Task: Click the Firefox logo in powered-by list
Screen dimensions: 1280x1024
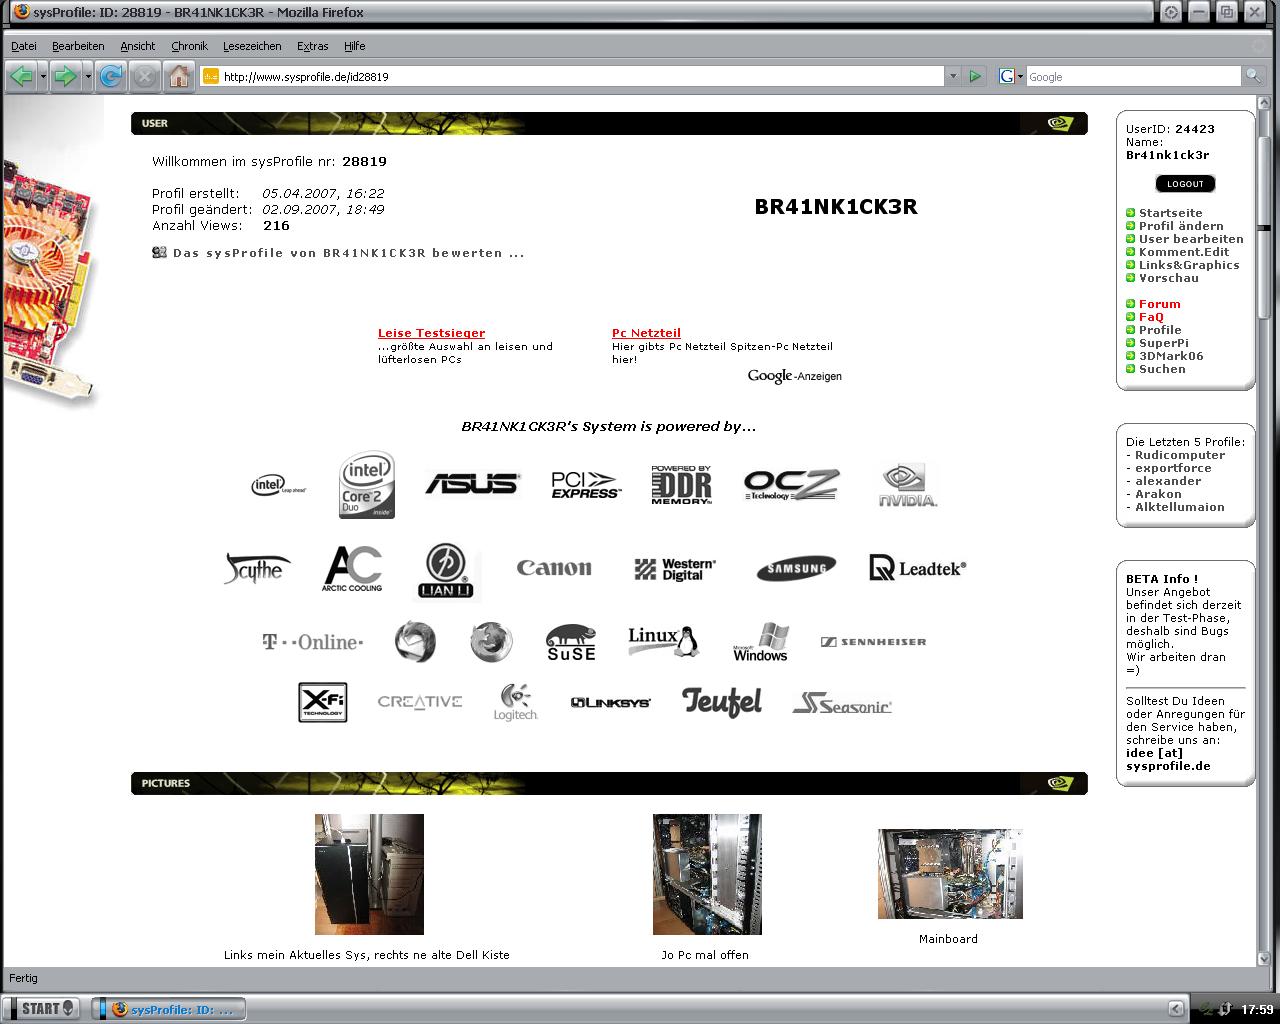Action: pos(491,642)
